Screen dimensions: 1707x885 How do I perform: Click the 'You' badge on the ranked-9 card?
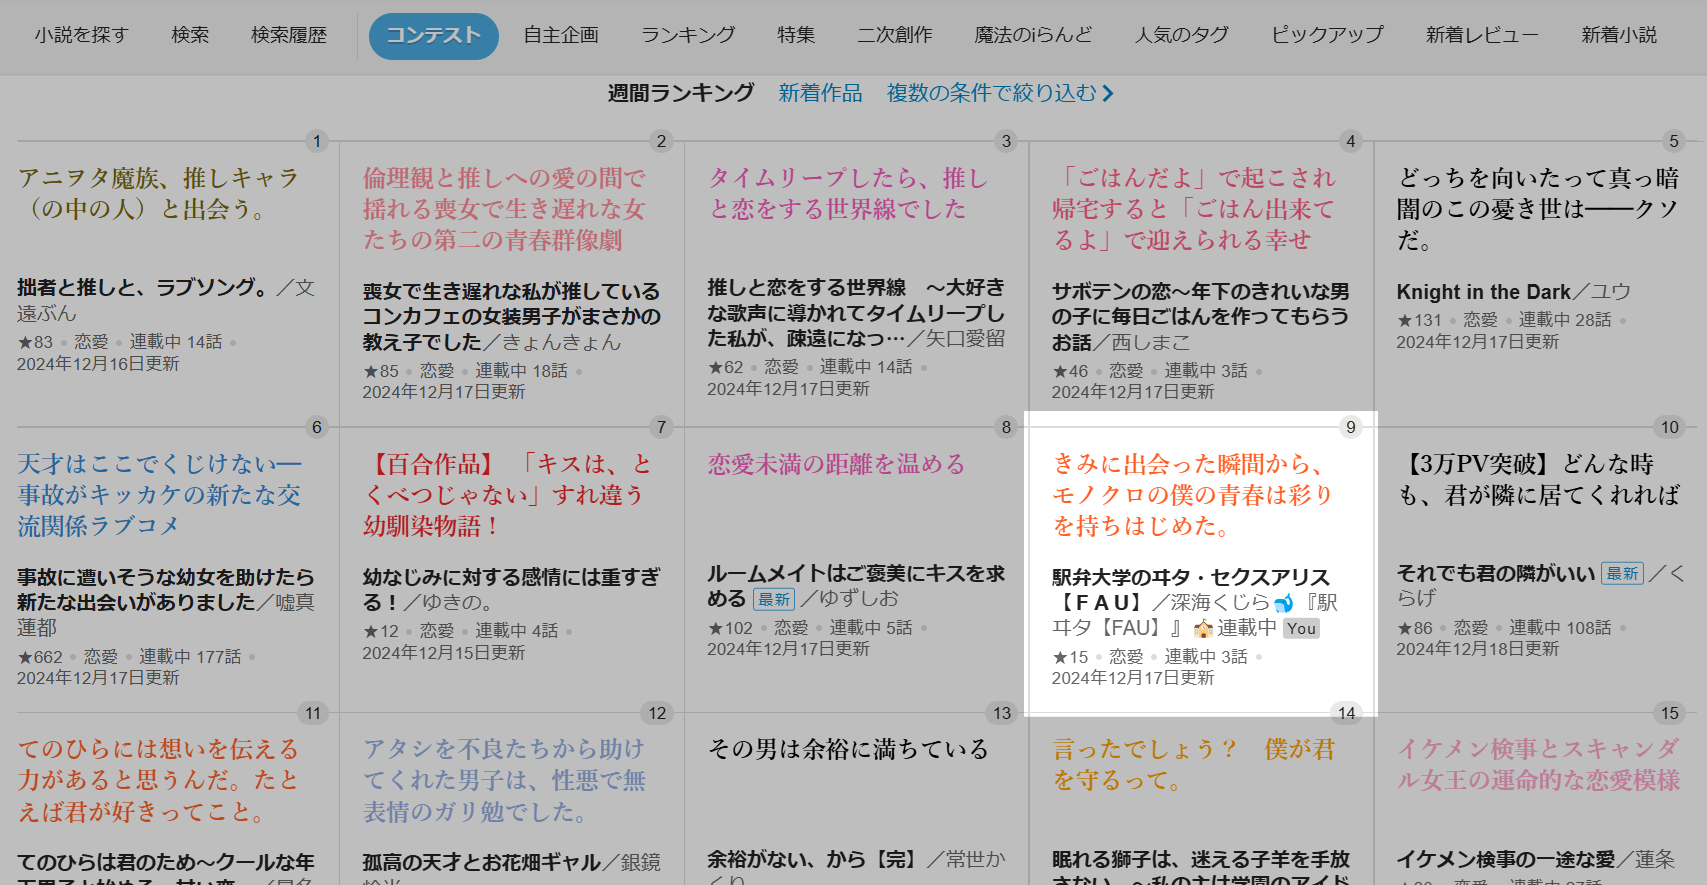(1301, 629)
